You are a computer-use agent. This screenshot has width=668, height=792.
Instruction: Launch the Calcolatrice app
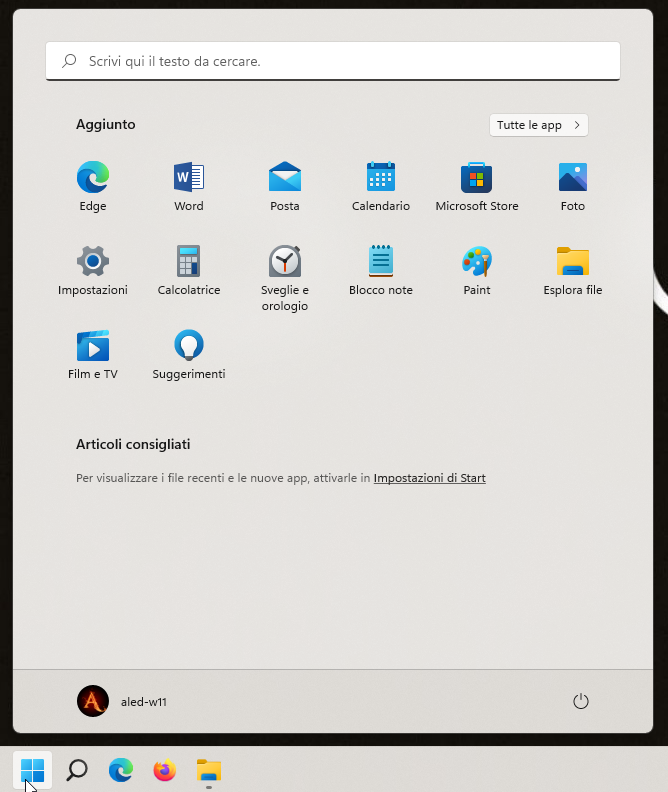[x=189, y=270]
